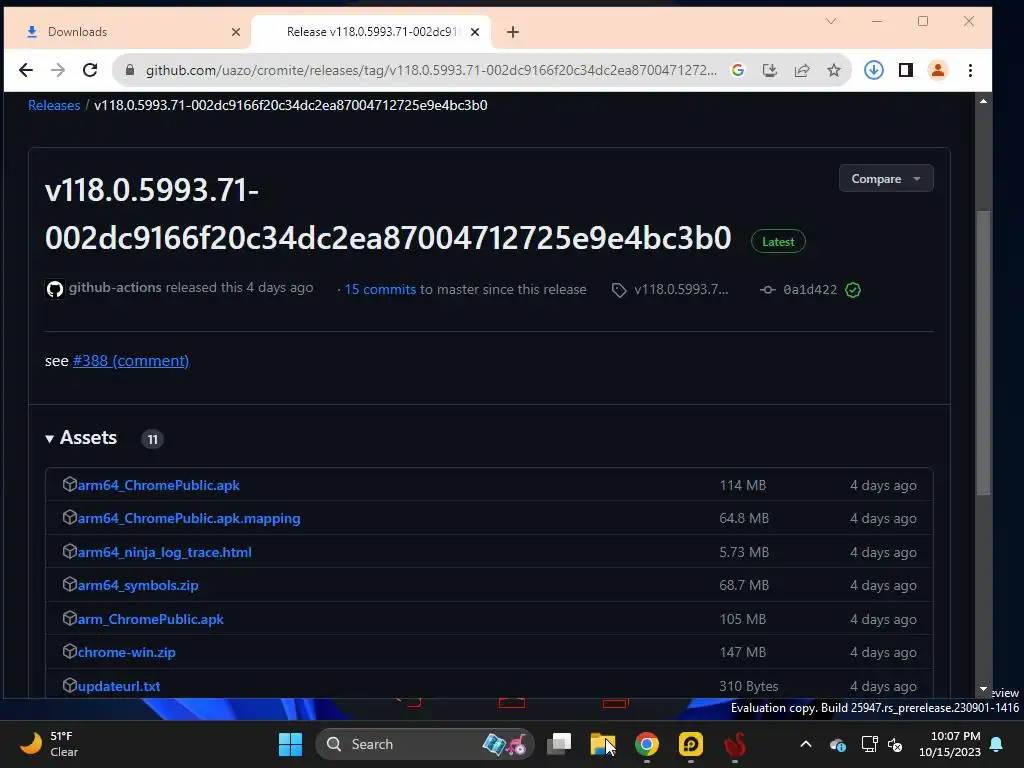The width and height of the screenshot is (1024, 768).
Task: Click the Google icon in address bar
Action: pyautogui.click(x=738, y=70)
